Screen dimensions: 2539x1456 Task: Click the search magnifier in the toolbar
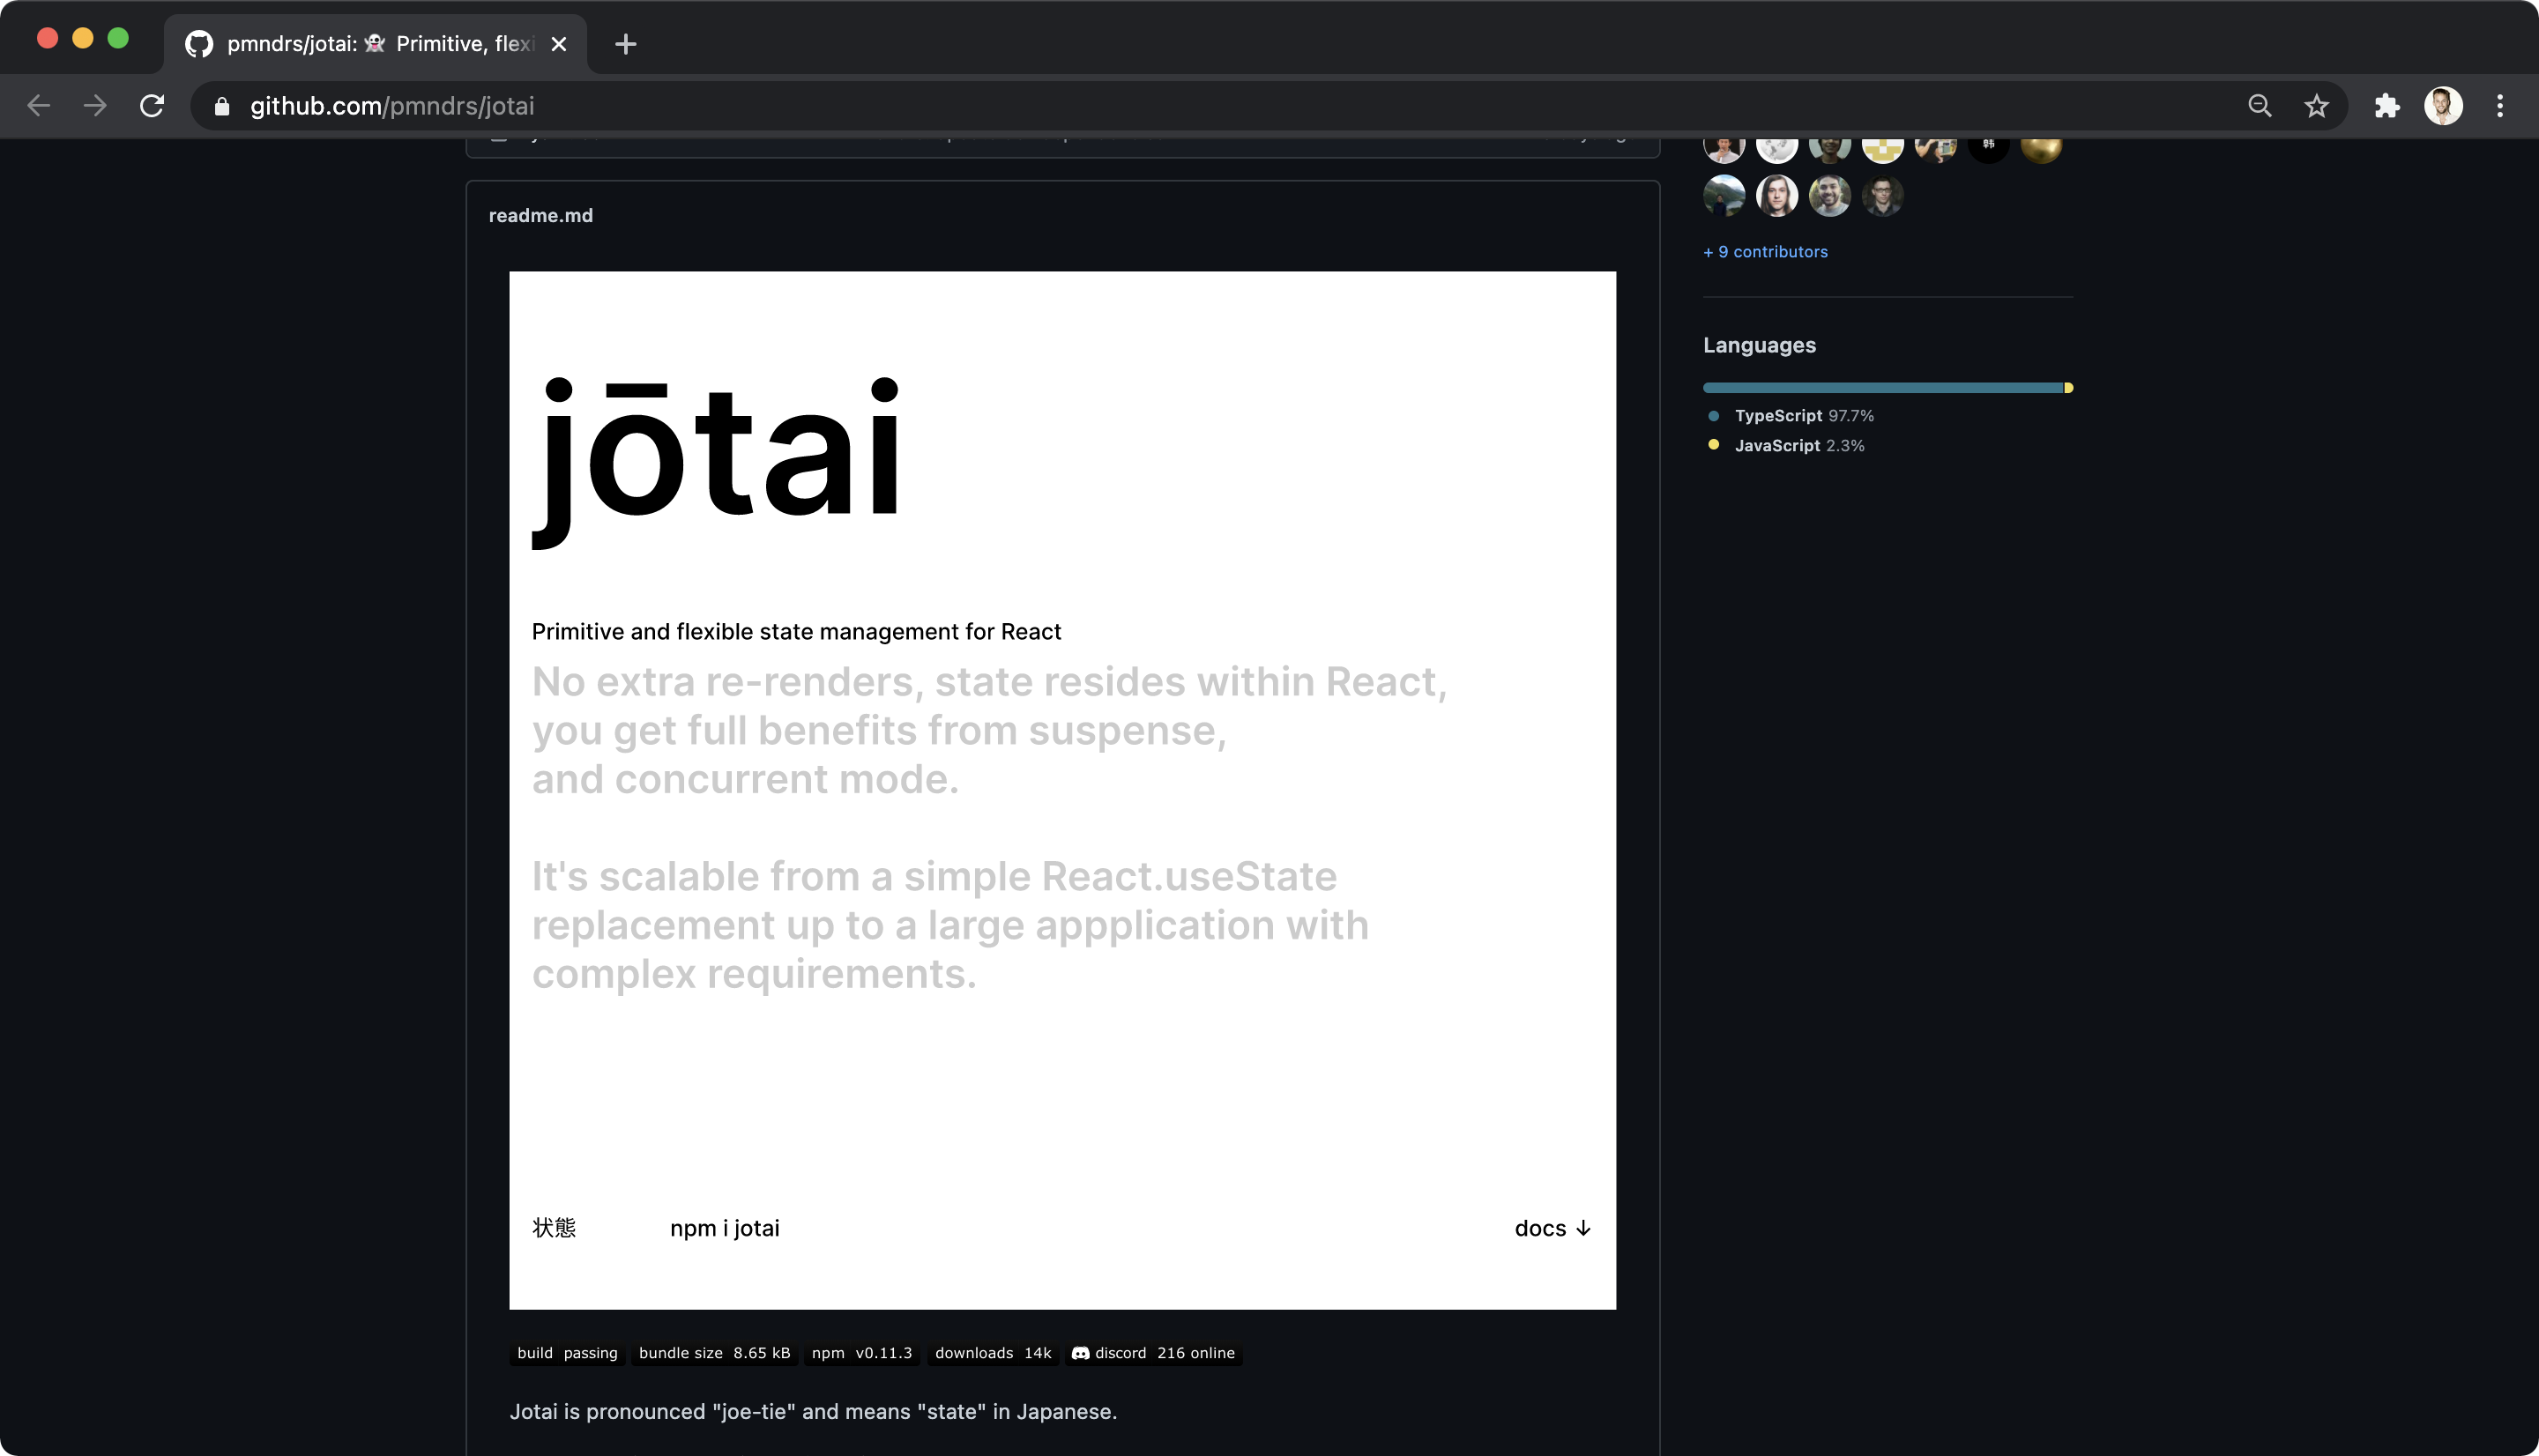[2259, 106]
